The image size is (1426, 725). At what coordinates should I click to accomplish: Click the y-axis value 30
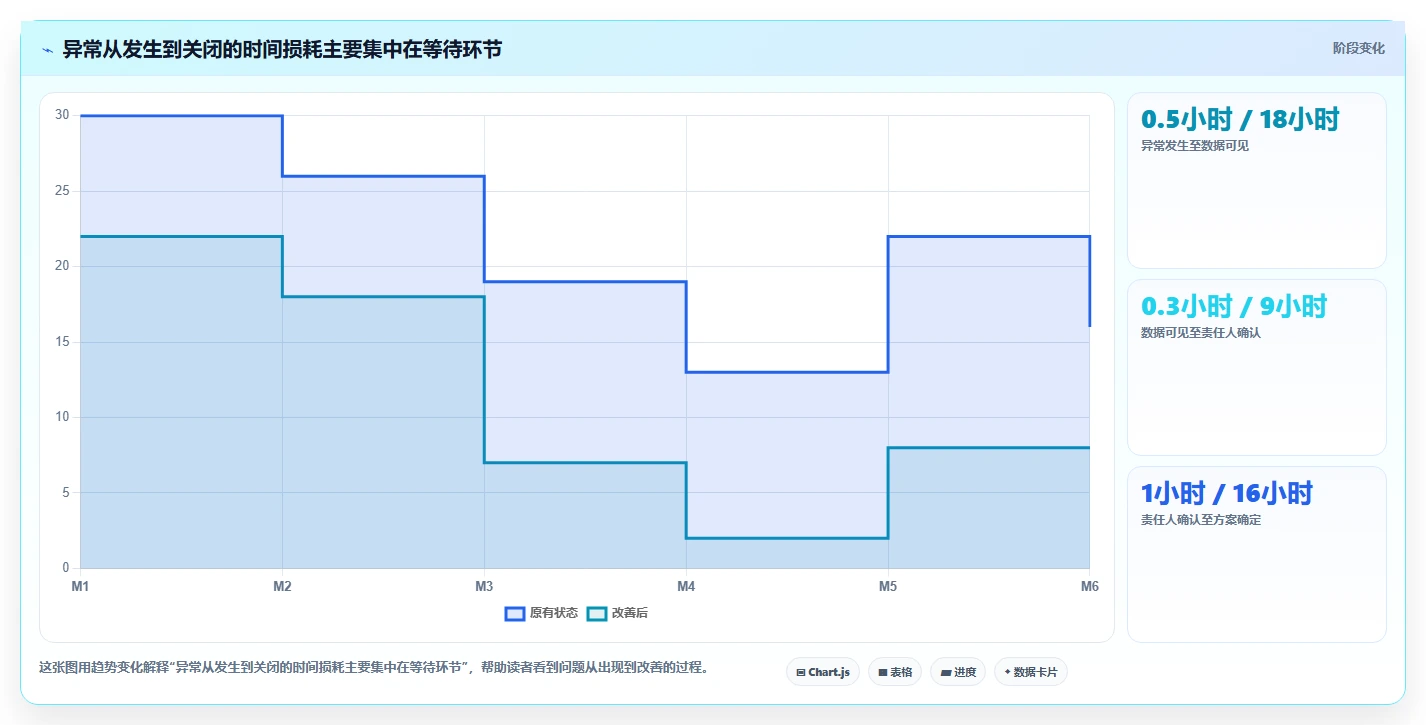click(x=62, y=115)
